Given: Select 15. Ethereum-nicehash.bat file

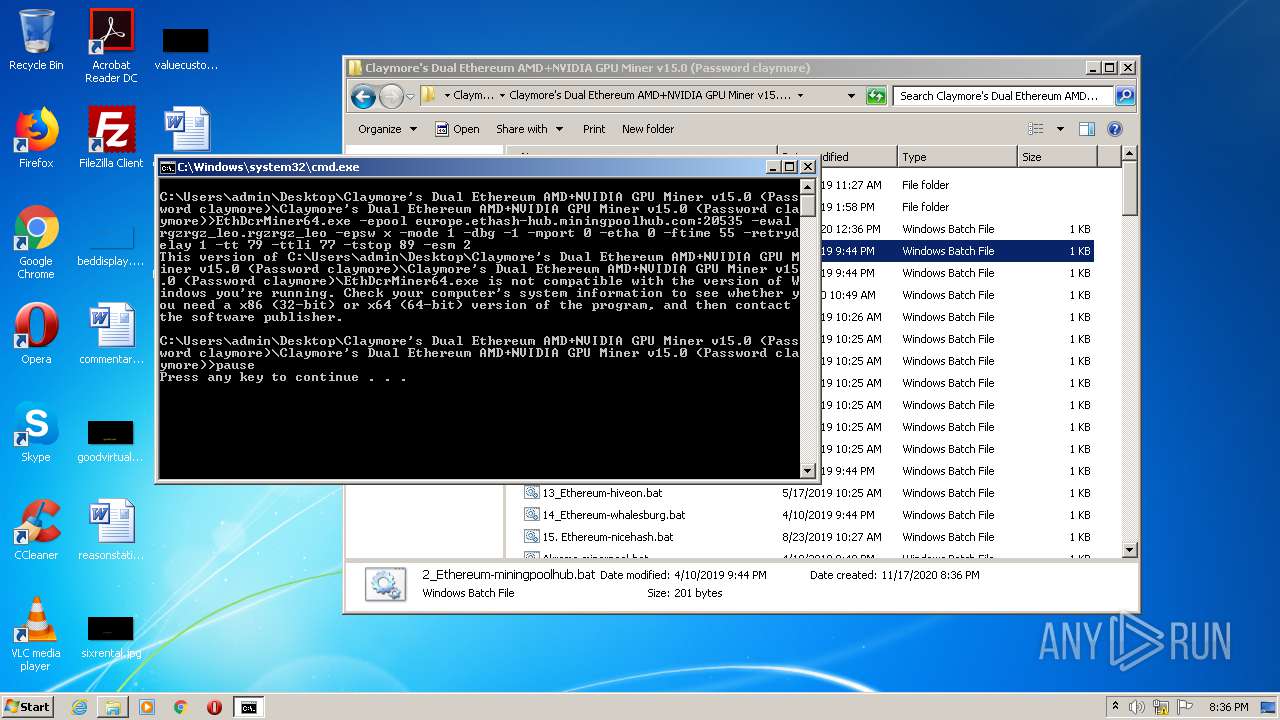Looking at the screenshot, I should (x=608, y=537).
